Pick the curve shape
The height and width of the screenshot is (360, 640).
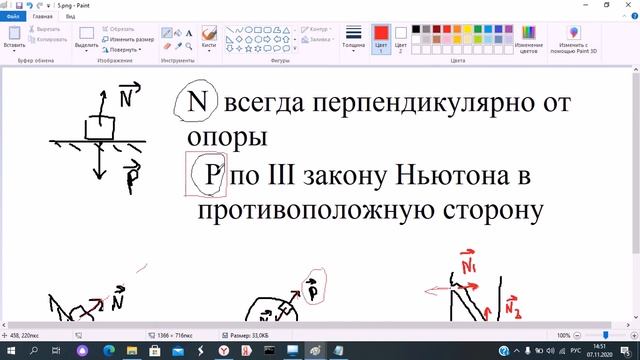tap(239, 30)
